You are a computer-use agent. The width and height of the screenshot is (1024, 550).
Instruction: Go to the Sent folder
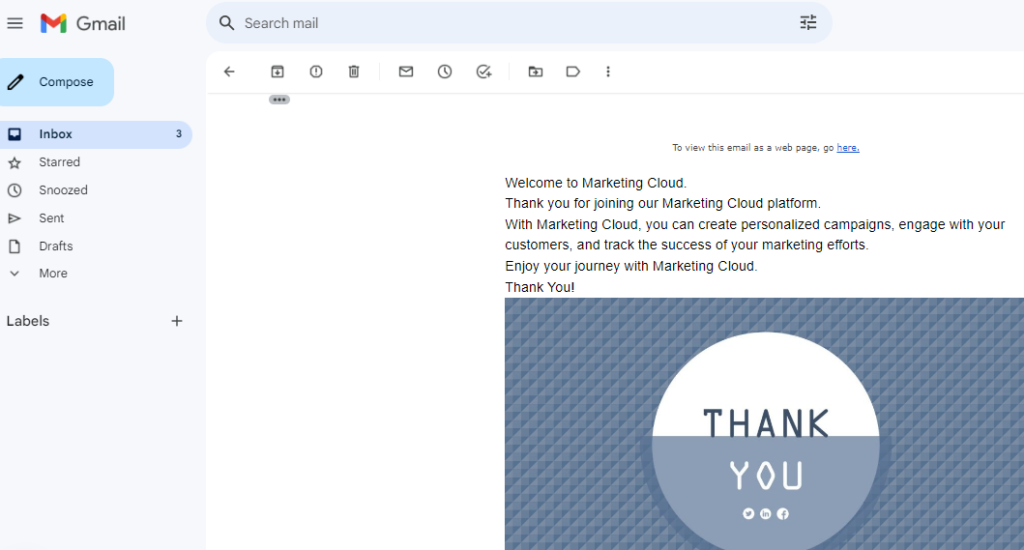pyautogui.click(x=51, y=218)
